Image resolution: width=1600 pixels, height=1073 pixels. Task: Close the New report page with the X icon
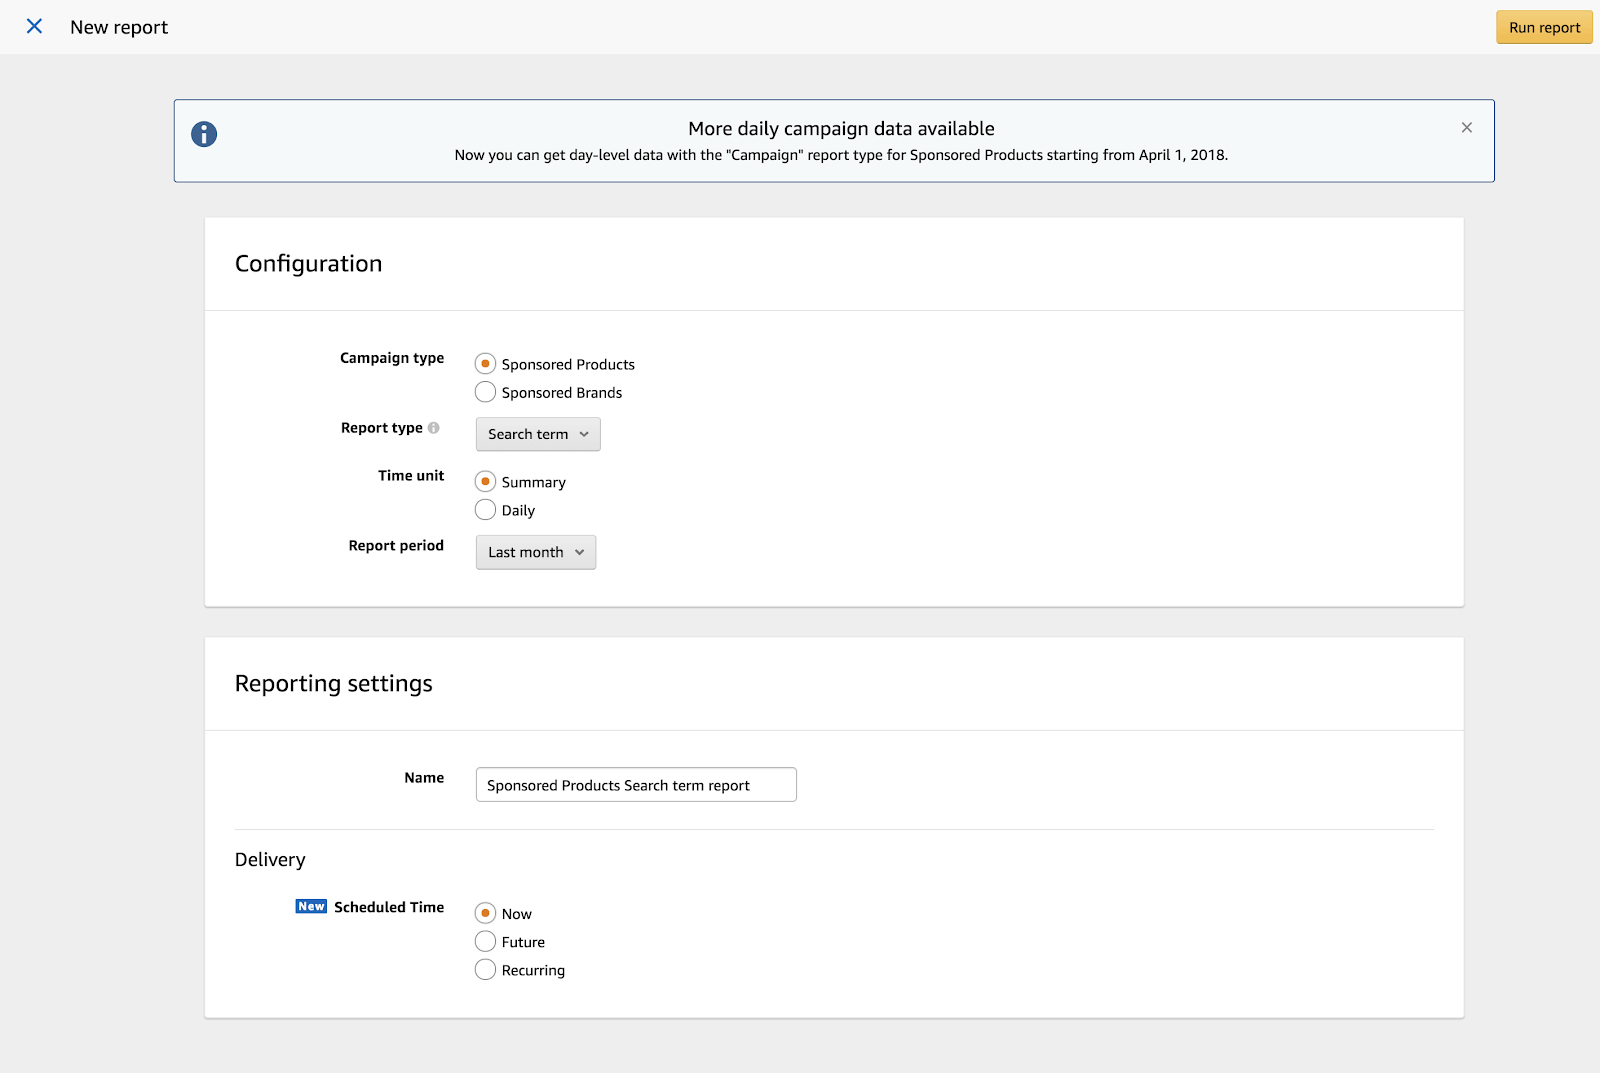click(x=34, y=27)
